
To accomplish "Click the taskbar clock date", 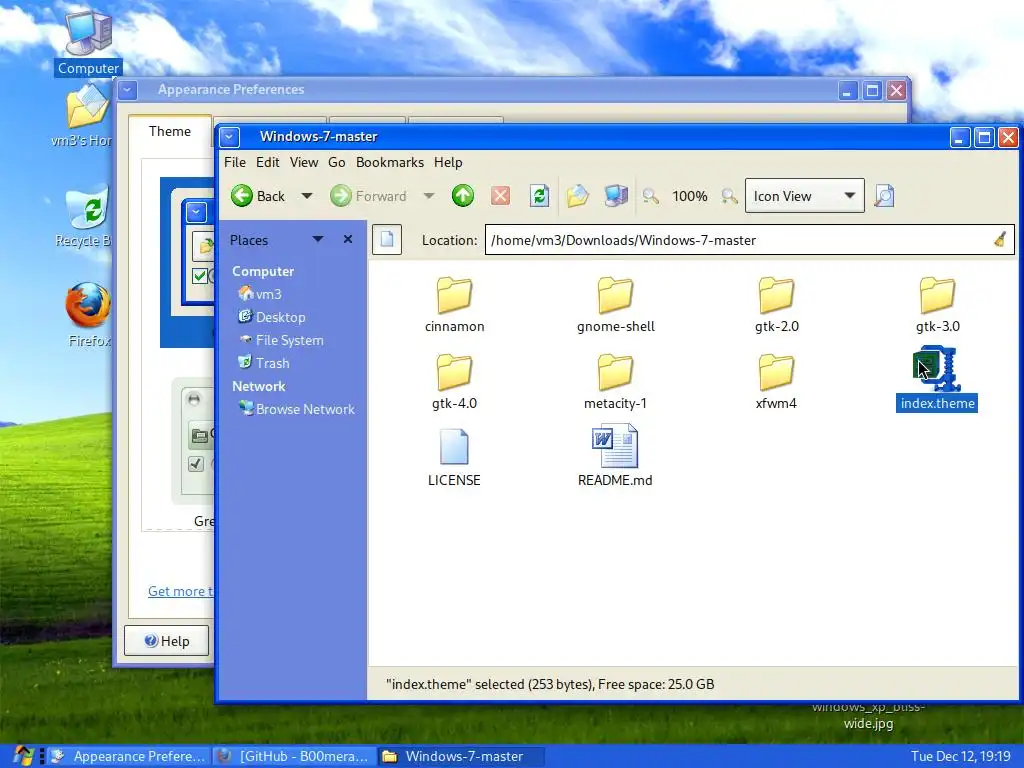I will click(x=961, y=756).
